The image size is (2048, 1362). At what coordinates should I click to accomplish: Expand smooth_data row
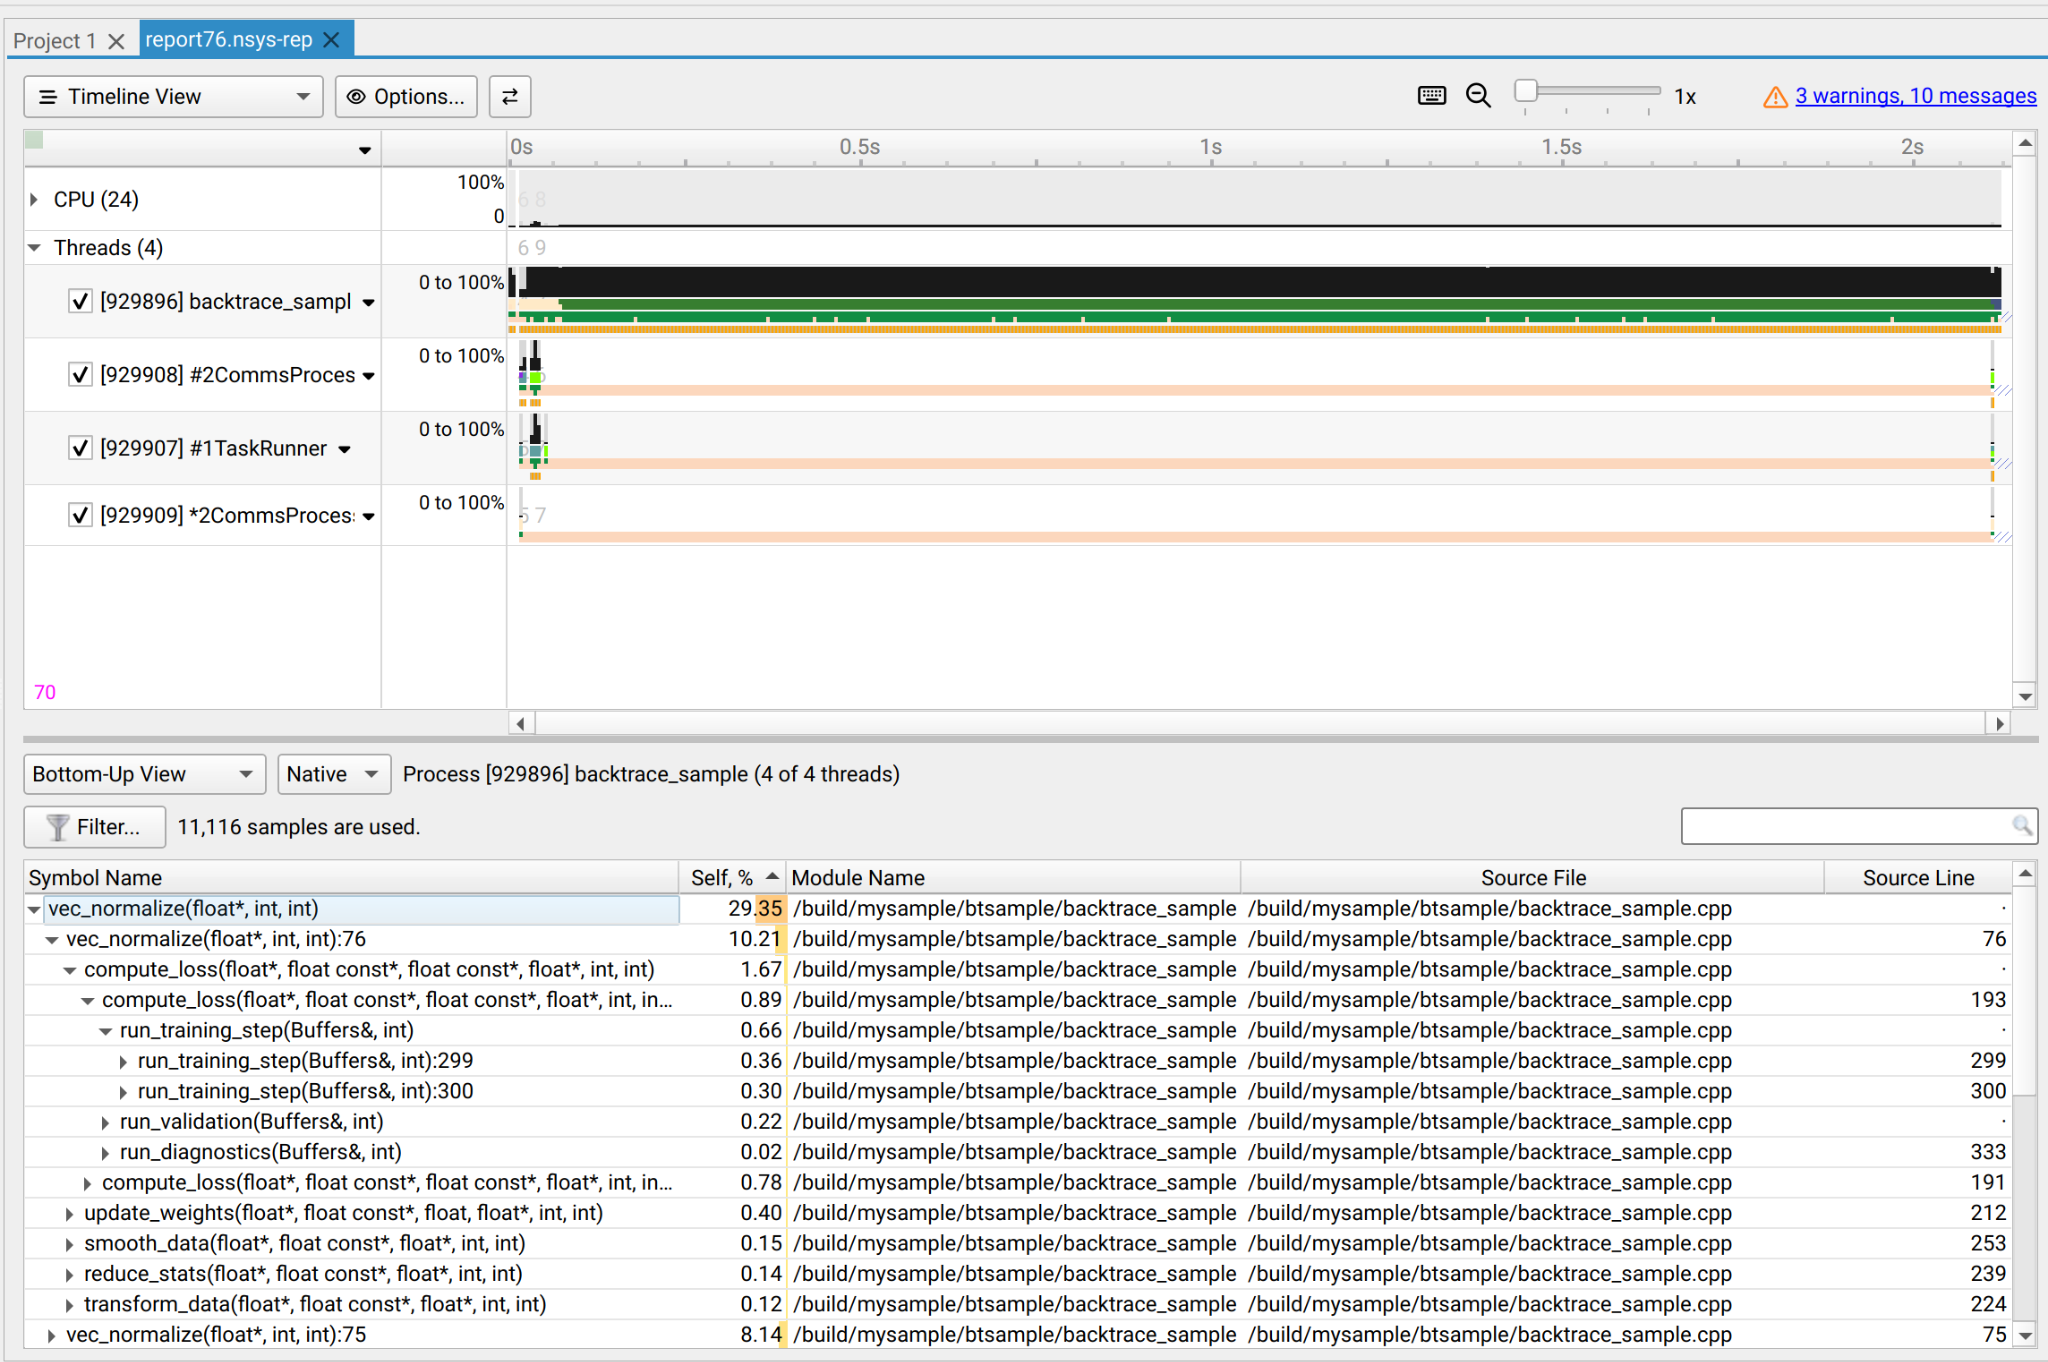point(69,1245)
